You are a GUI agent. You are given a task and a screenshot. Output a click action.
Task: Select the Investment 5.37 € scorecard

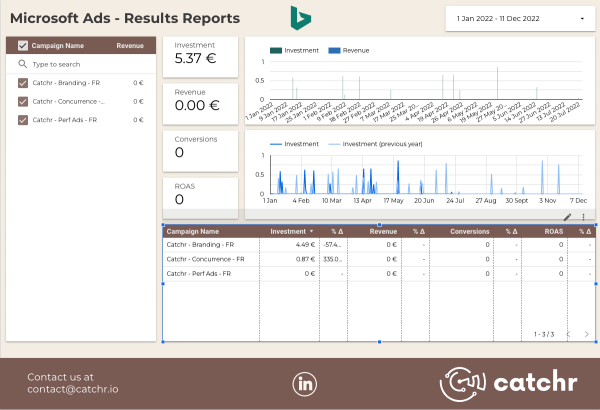tap(201, 57)
